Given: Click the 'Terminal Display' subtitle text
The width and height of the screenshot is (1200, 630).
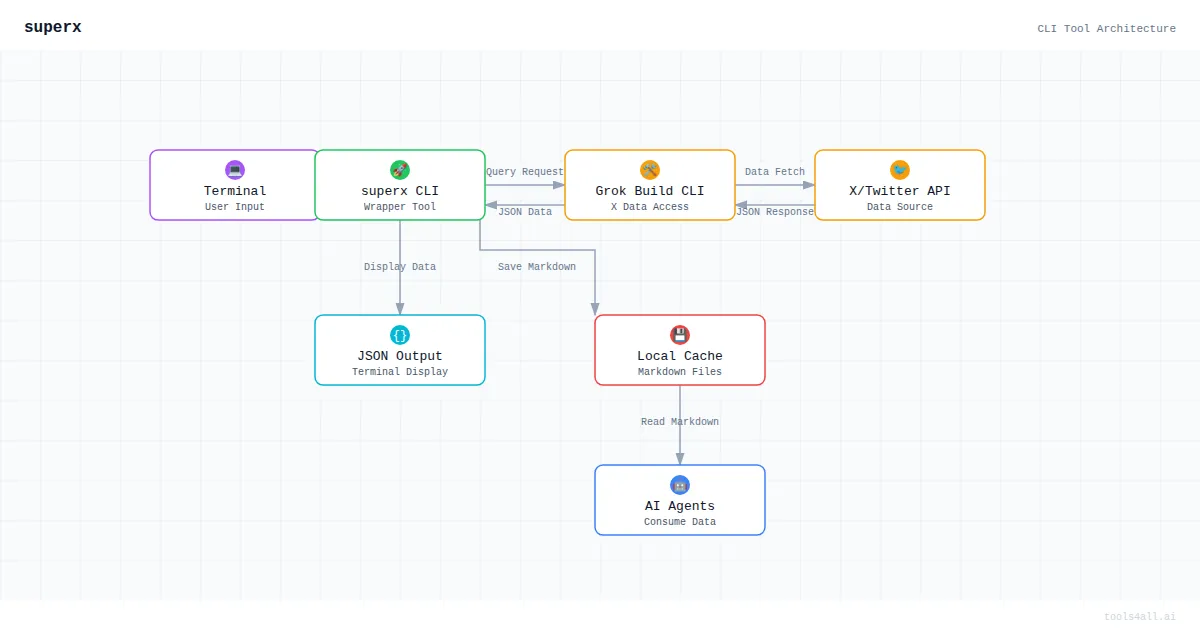Looking at the screenshot, I should pos(400,372).
